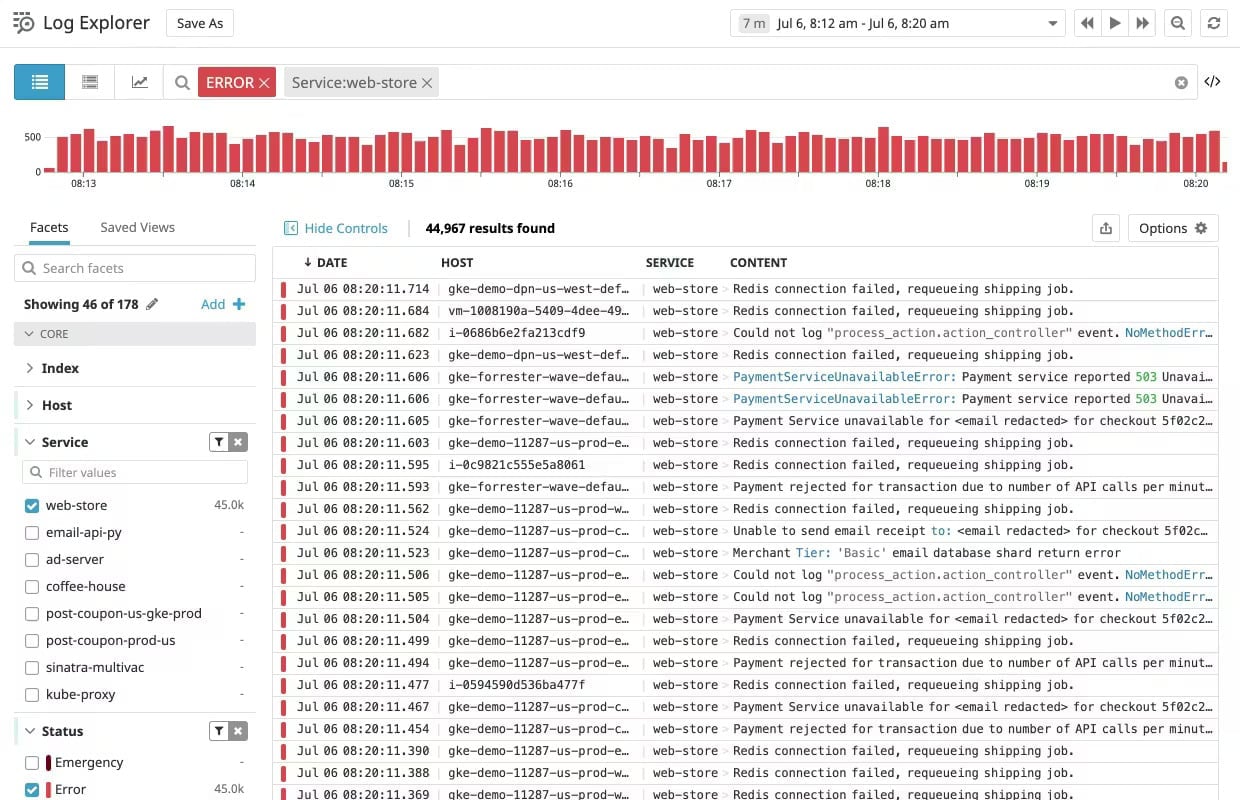1240x800 pixels.
Task: Check the kube-proxy service
Action: [x=32, y=695]
